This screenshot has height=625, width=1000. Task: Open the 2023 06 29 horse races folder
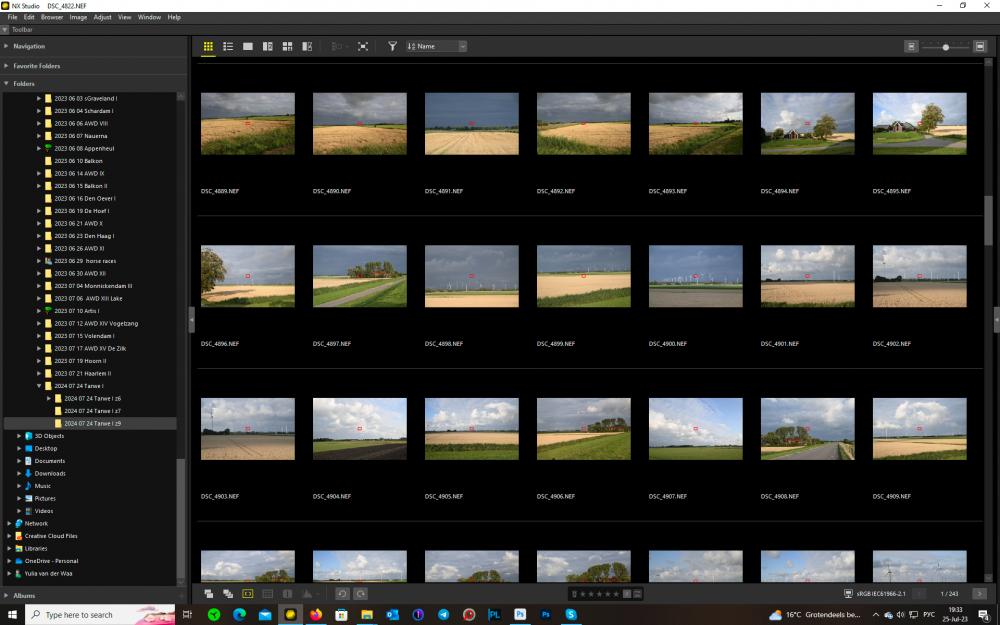tap(84, 261)
